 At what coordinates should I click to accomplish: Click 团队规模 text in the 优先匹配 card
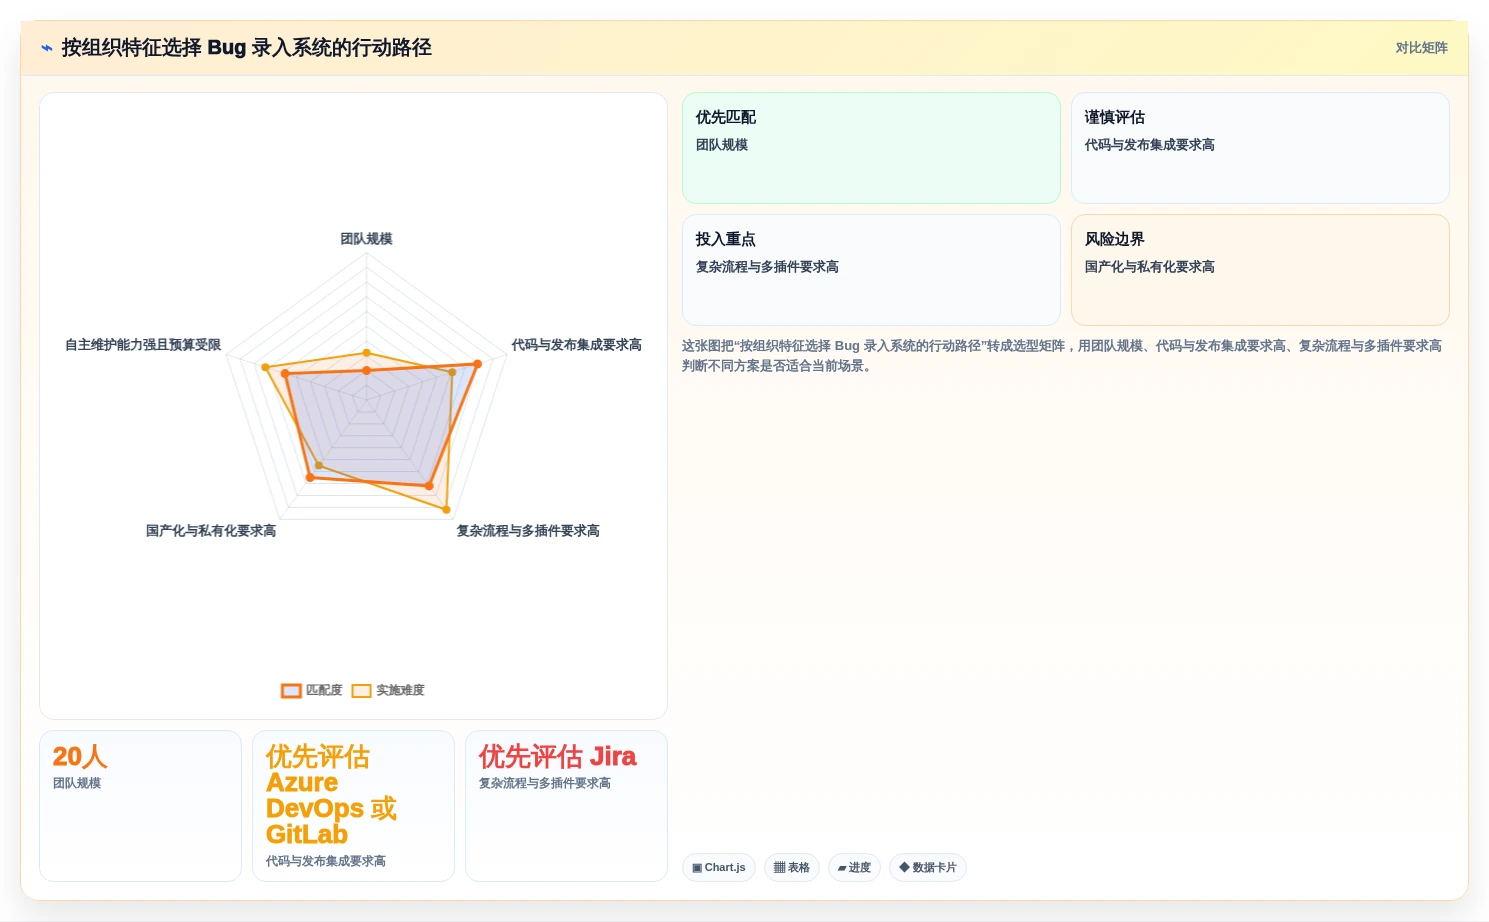722,145
